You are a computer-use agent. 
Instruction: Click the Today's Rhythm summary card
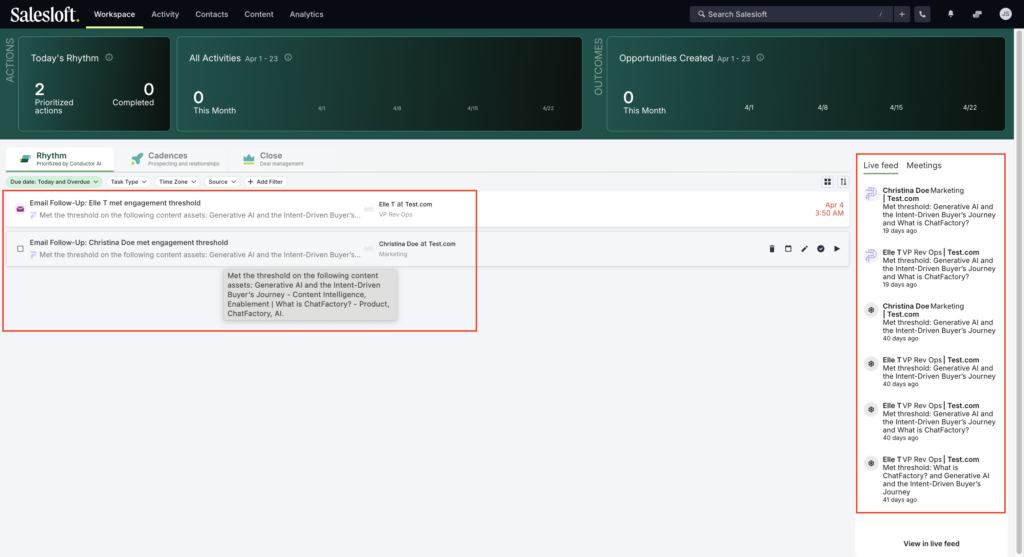coord(94,84)
